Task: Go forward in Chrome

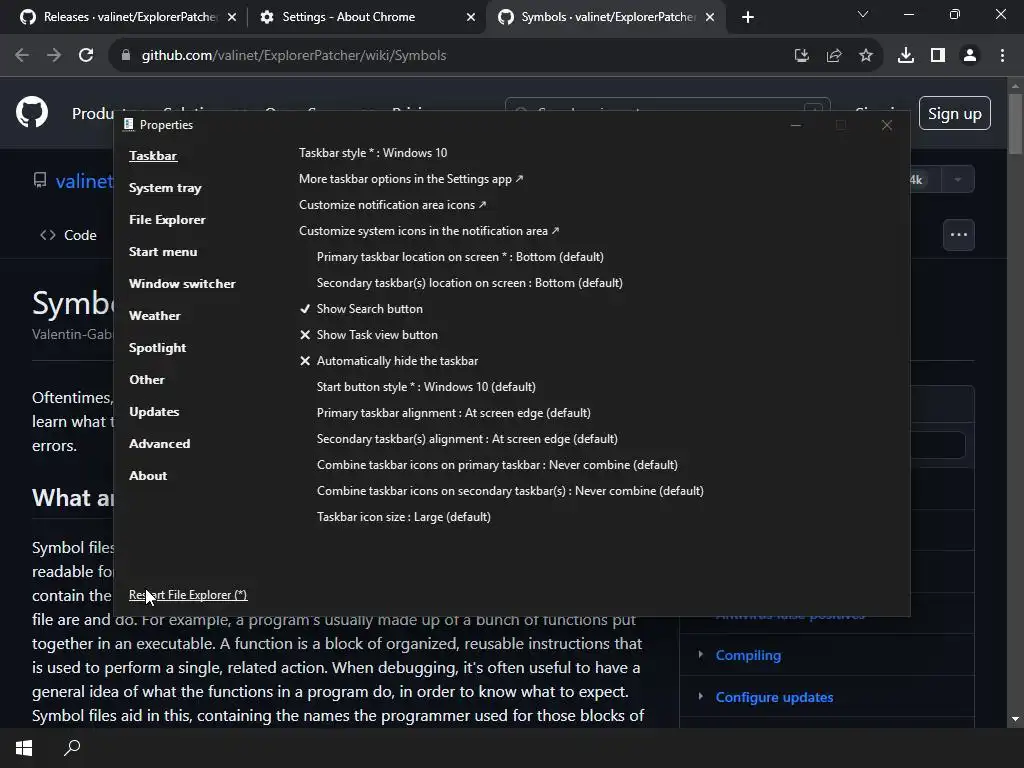Action: coord(54,55)
